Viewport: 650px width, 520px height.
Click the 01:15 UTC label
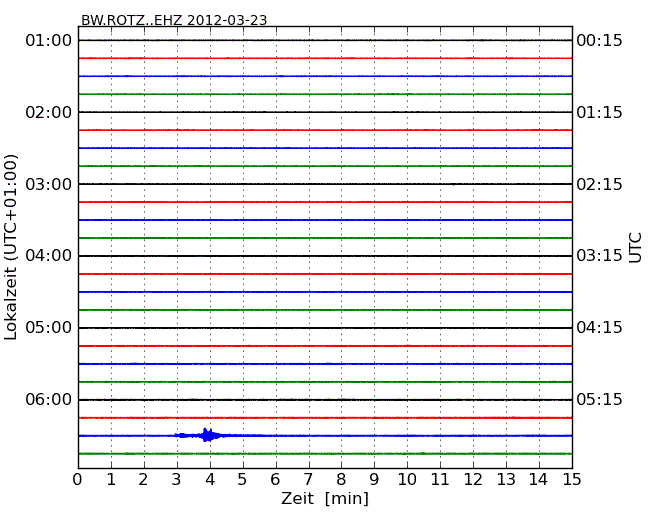click(599, 112)
